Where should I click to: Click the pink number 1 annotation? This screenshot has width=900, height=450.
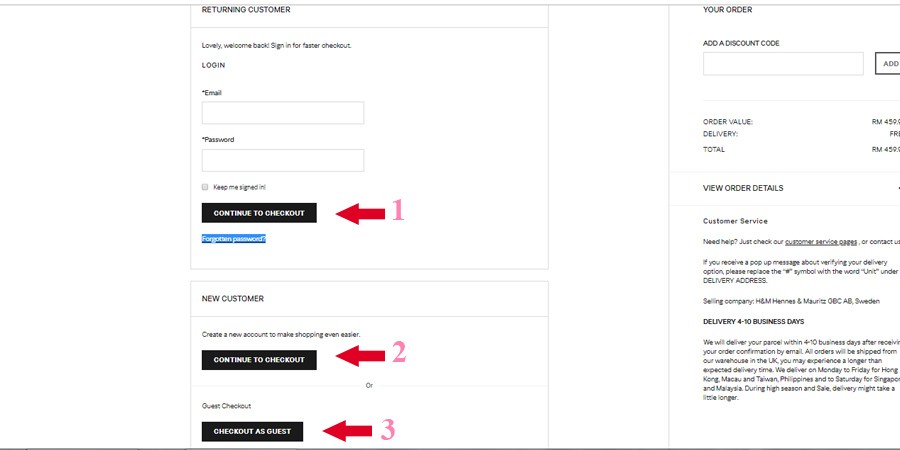(x=398, y=210)
